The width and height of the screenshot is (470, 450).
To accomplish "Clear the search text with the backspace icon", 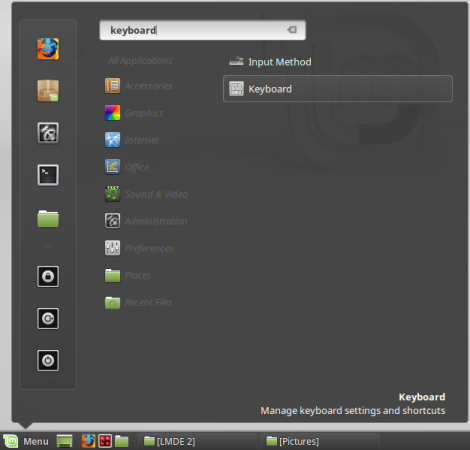I will pos(292,30).
